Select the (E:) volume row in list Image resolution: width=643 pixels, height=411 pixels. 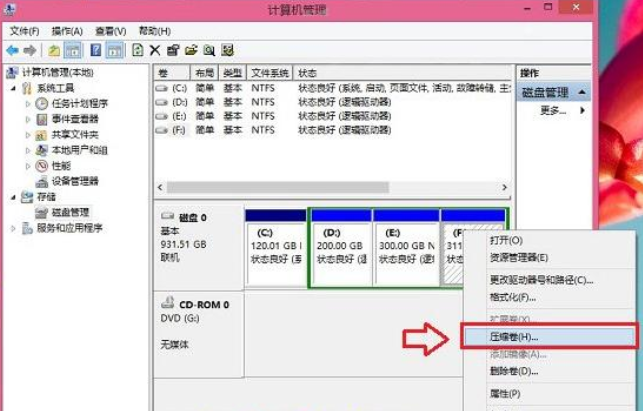click(333, 116)
